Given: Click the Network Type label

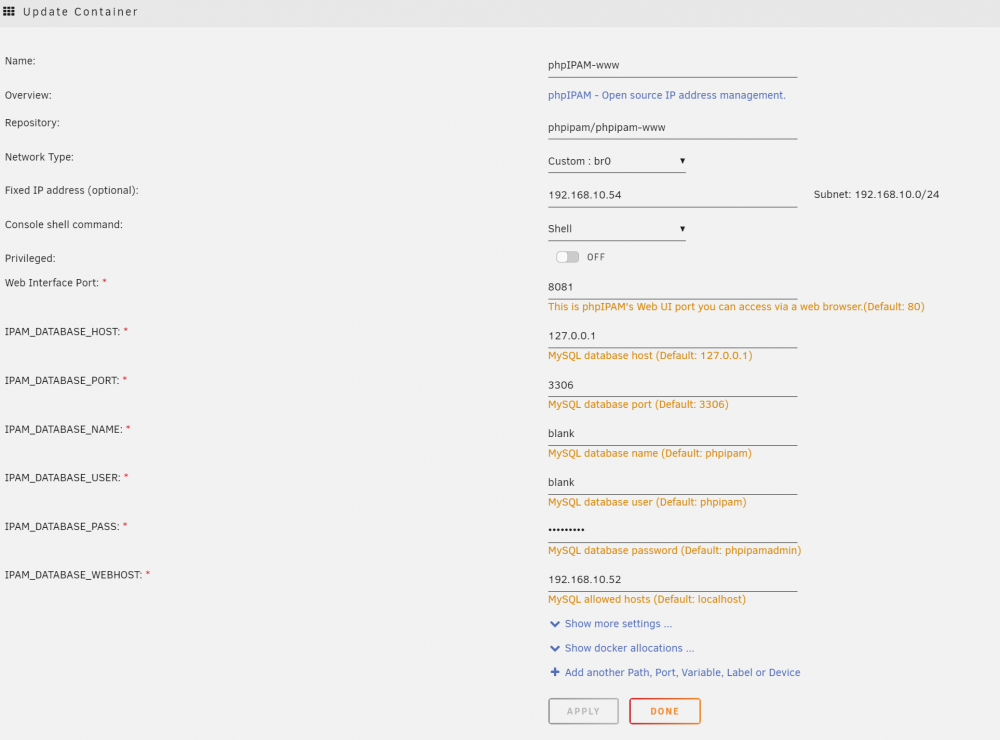Looking at the screenshot, I should point(39,157).
